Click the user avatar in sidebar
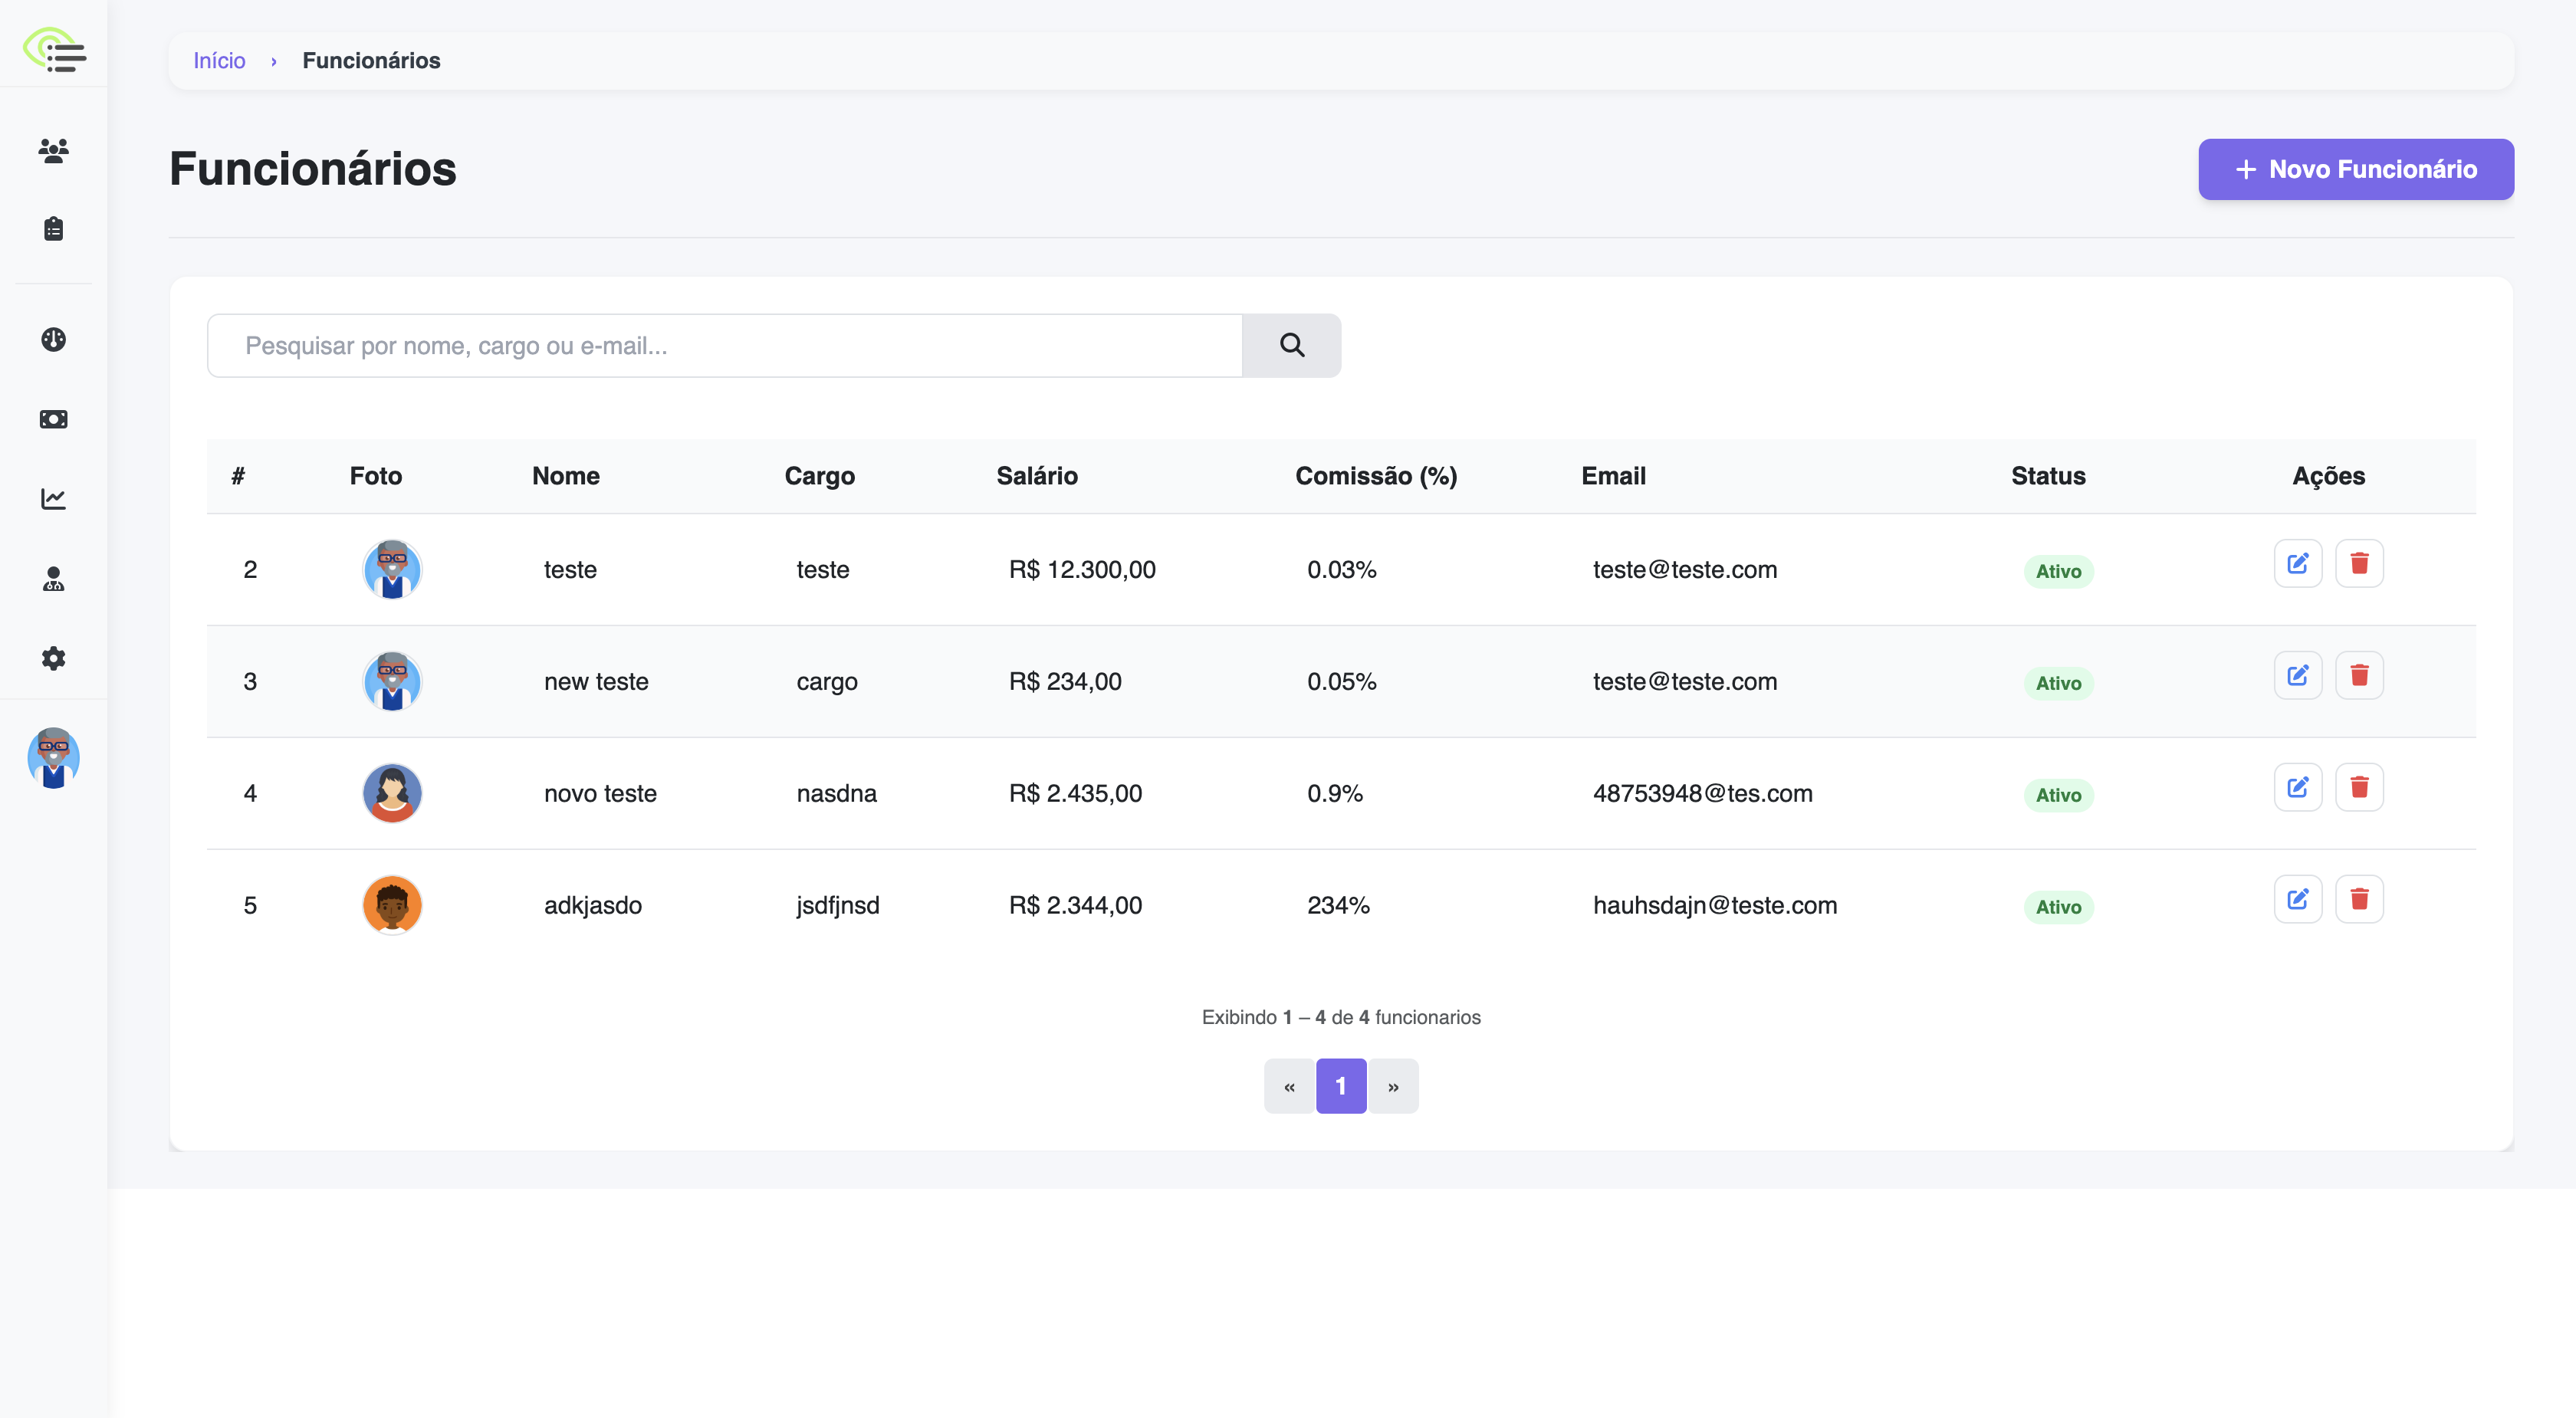Screen dimensions: 2576x1418 coord(53,757)
